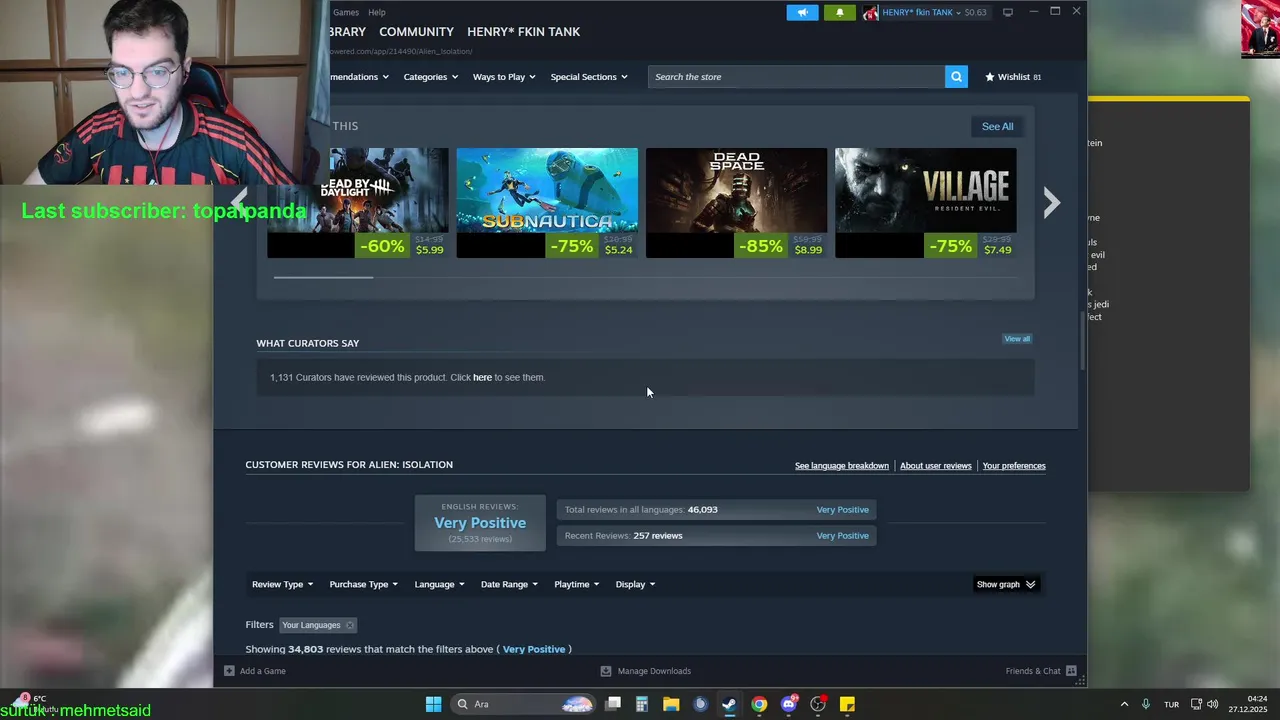Open the Games menu
1280x720 pixels.
(x=346, y=12)
